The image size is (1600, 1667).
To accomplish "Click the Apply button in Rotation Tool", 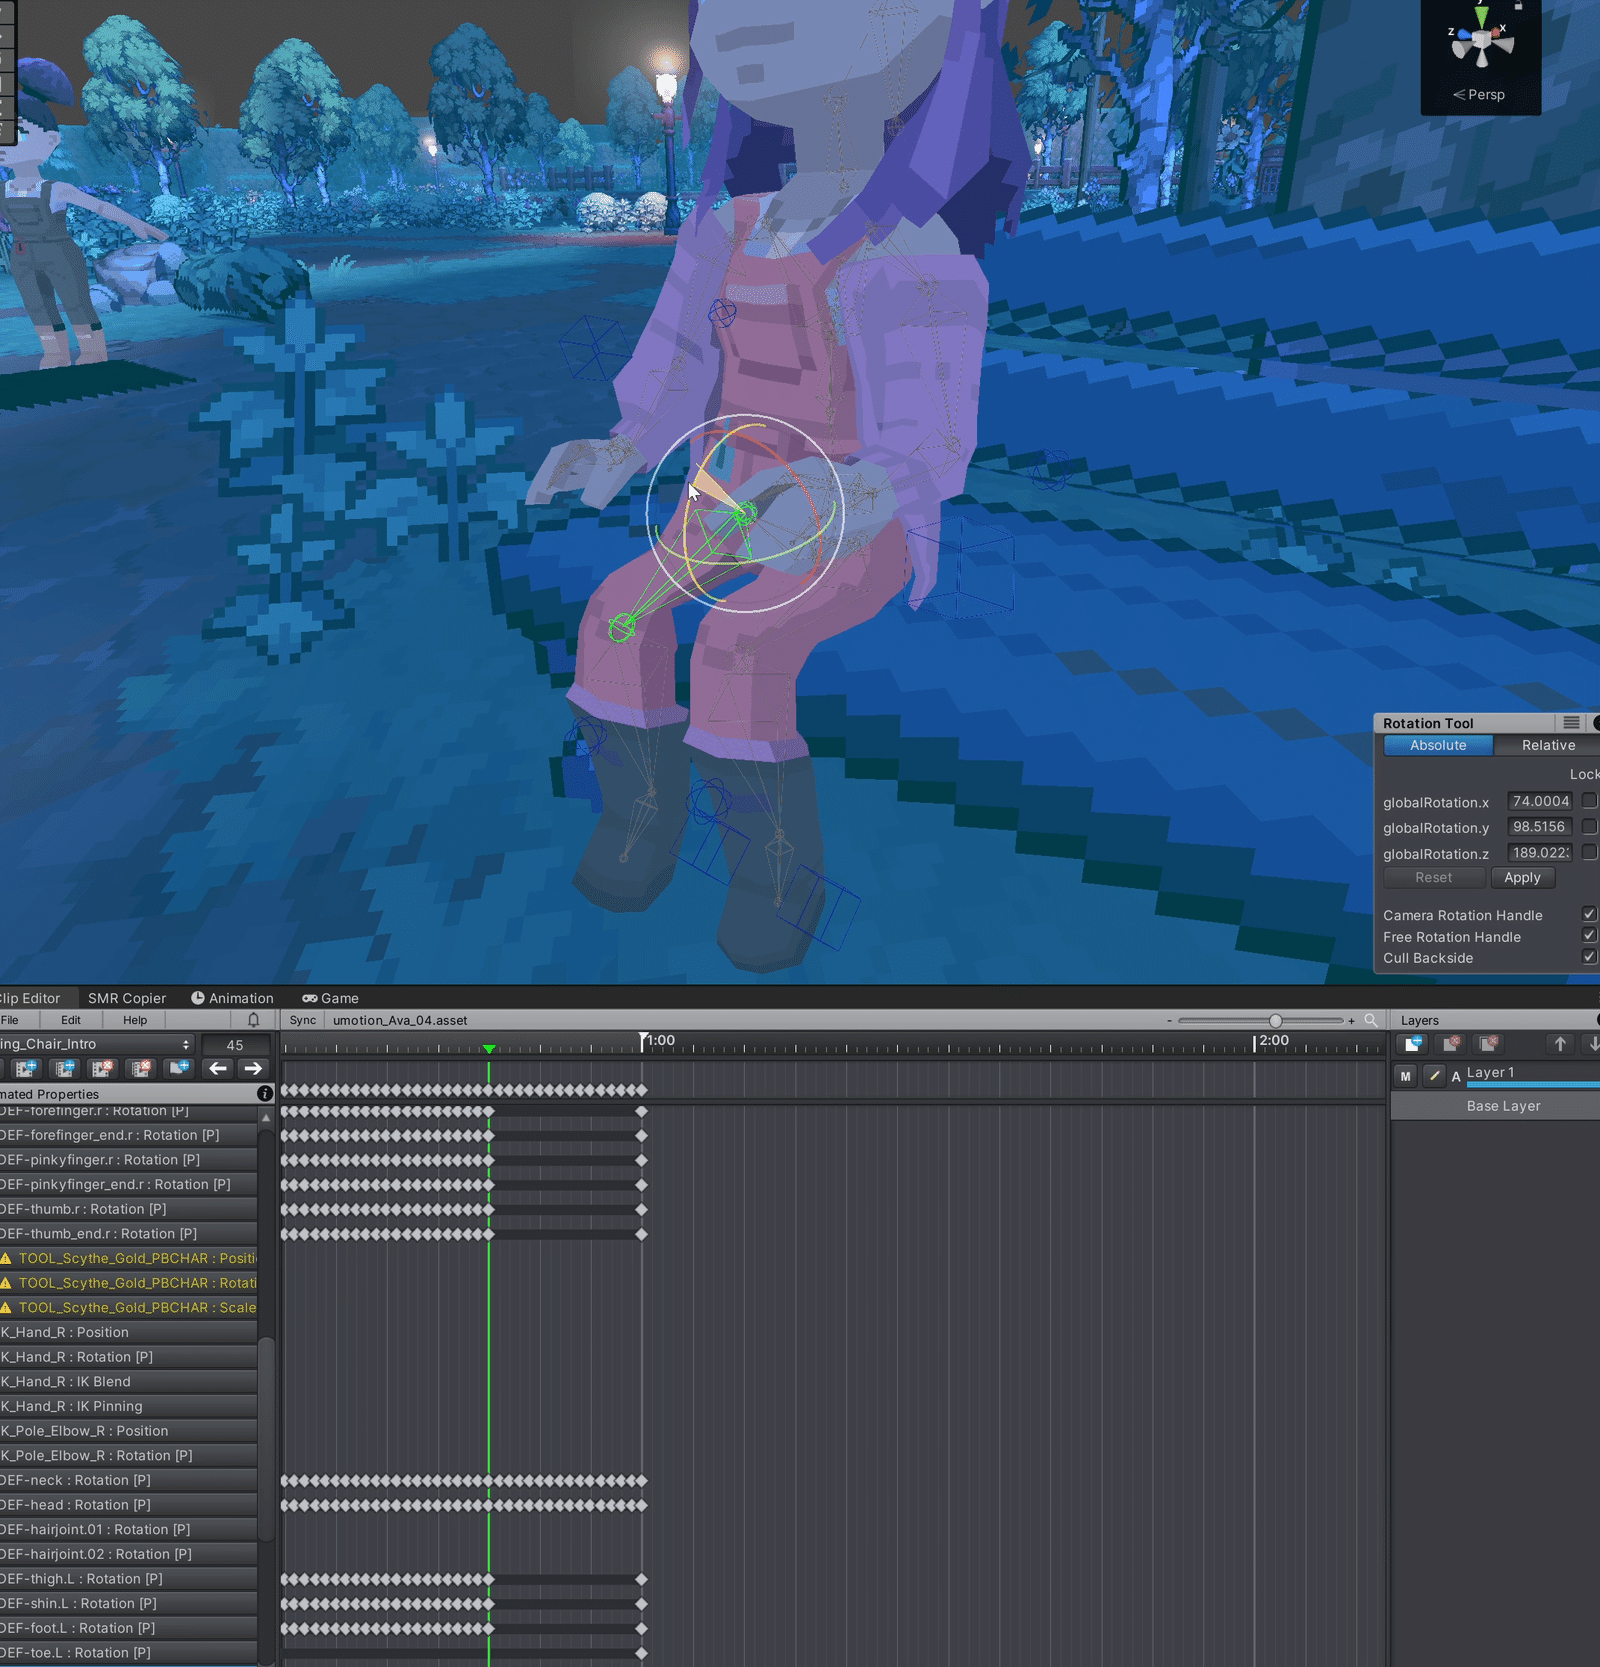I will click(x=1522, y=877).
